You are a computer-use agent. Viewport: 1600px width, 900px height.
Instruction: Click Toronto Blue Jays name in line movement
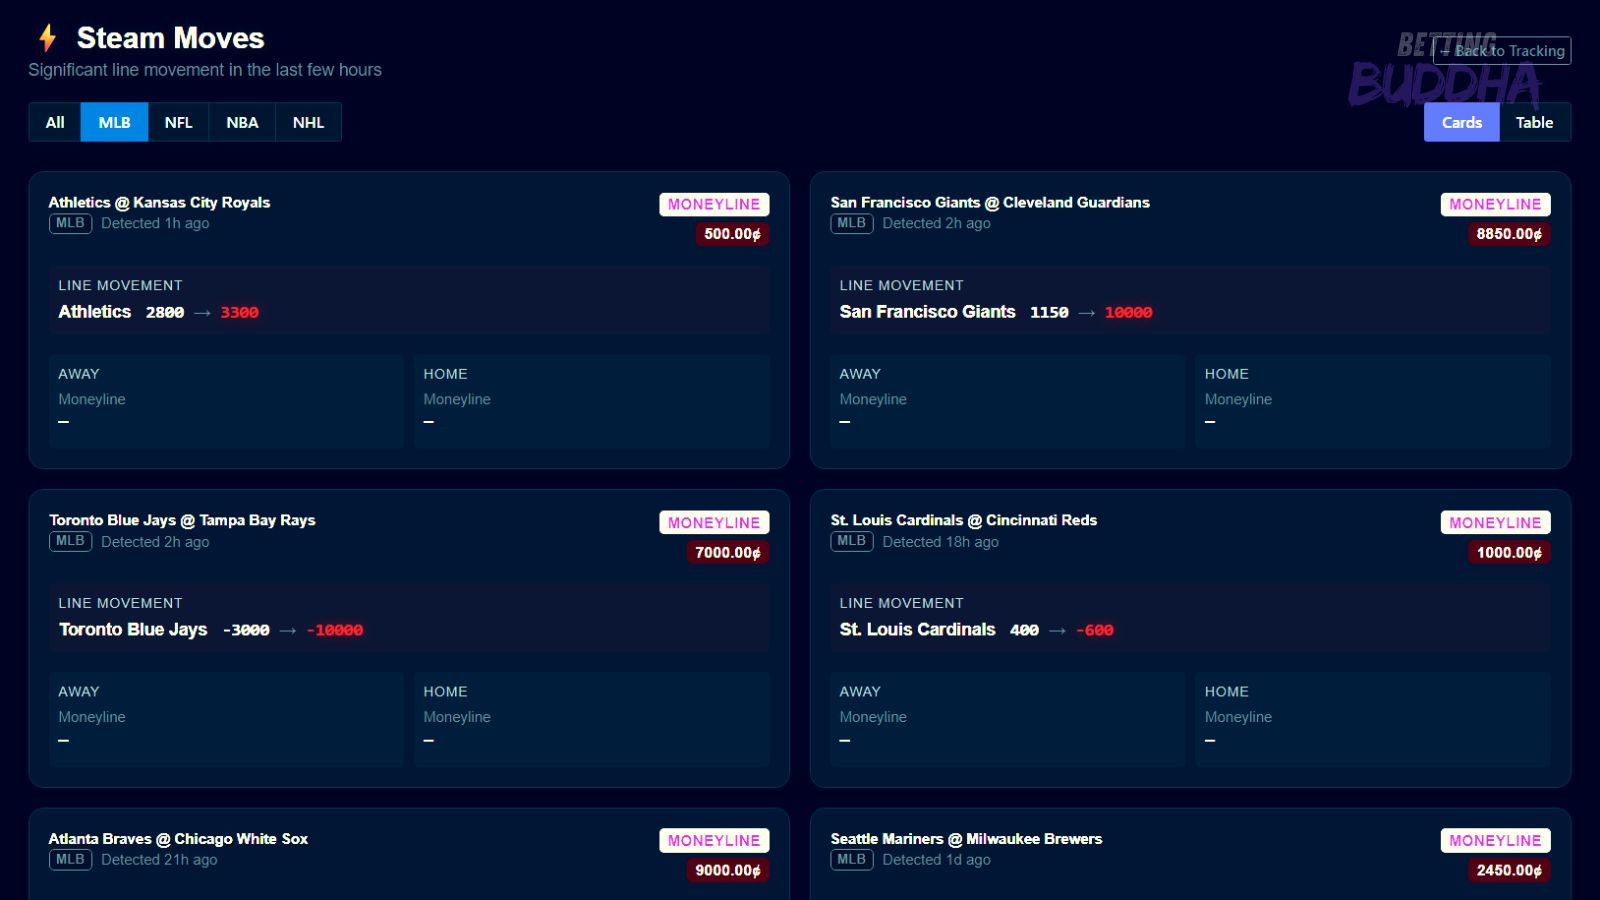(133, 630)
